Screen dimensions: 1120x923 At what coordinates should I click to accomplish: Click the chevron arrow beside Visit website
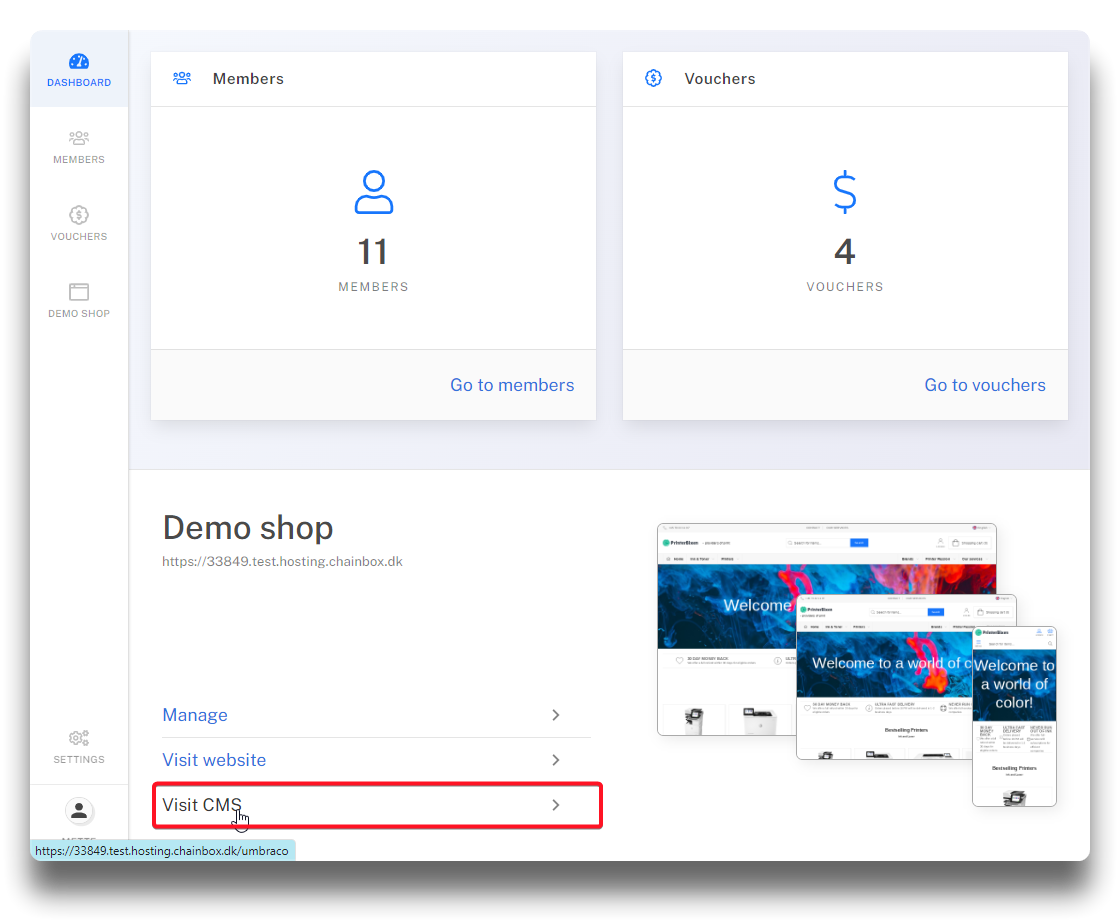click(556, 760)
